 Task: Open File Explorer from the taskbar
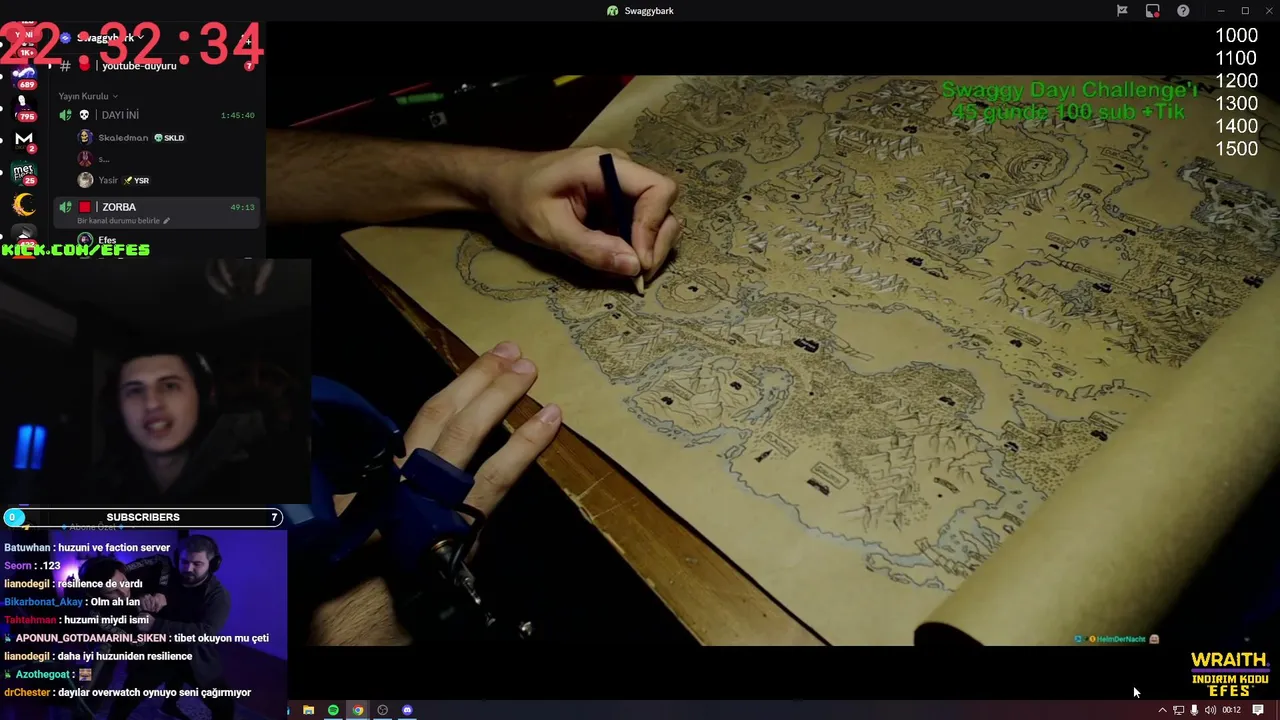[x=308, y=710]
